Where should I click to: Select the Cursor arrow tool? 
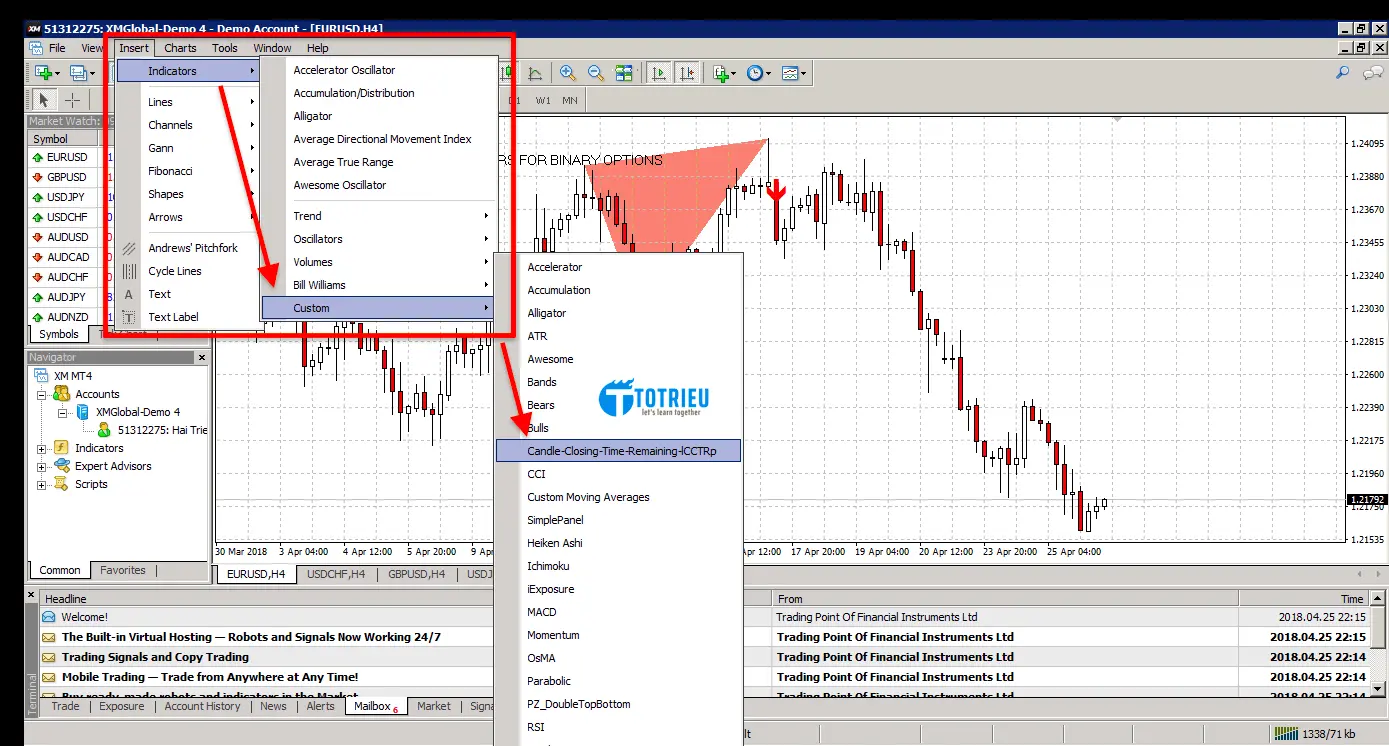click(x=44, y=100)
